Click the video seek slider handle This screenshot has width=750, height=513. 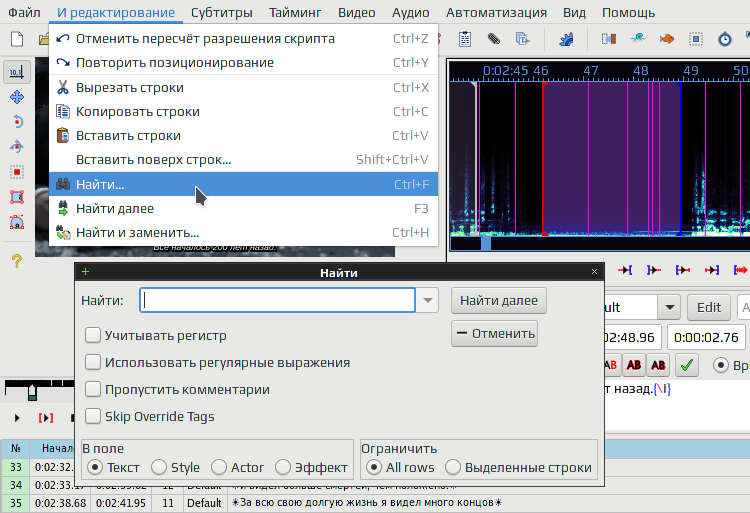coord(32,392)
